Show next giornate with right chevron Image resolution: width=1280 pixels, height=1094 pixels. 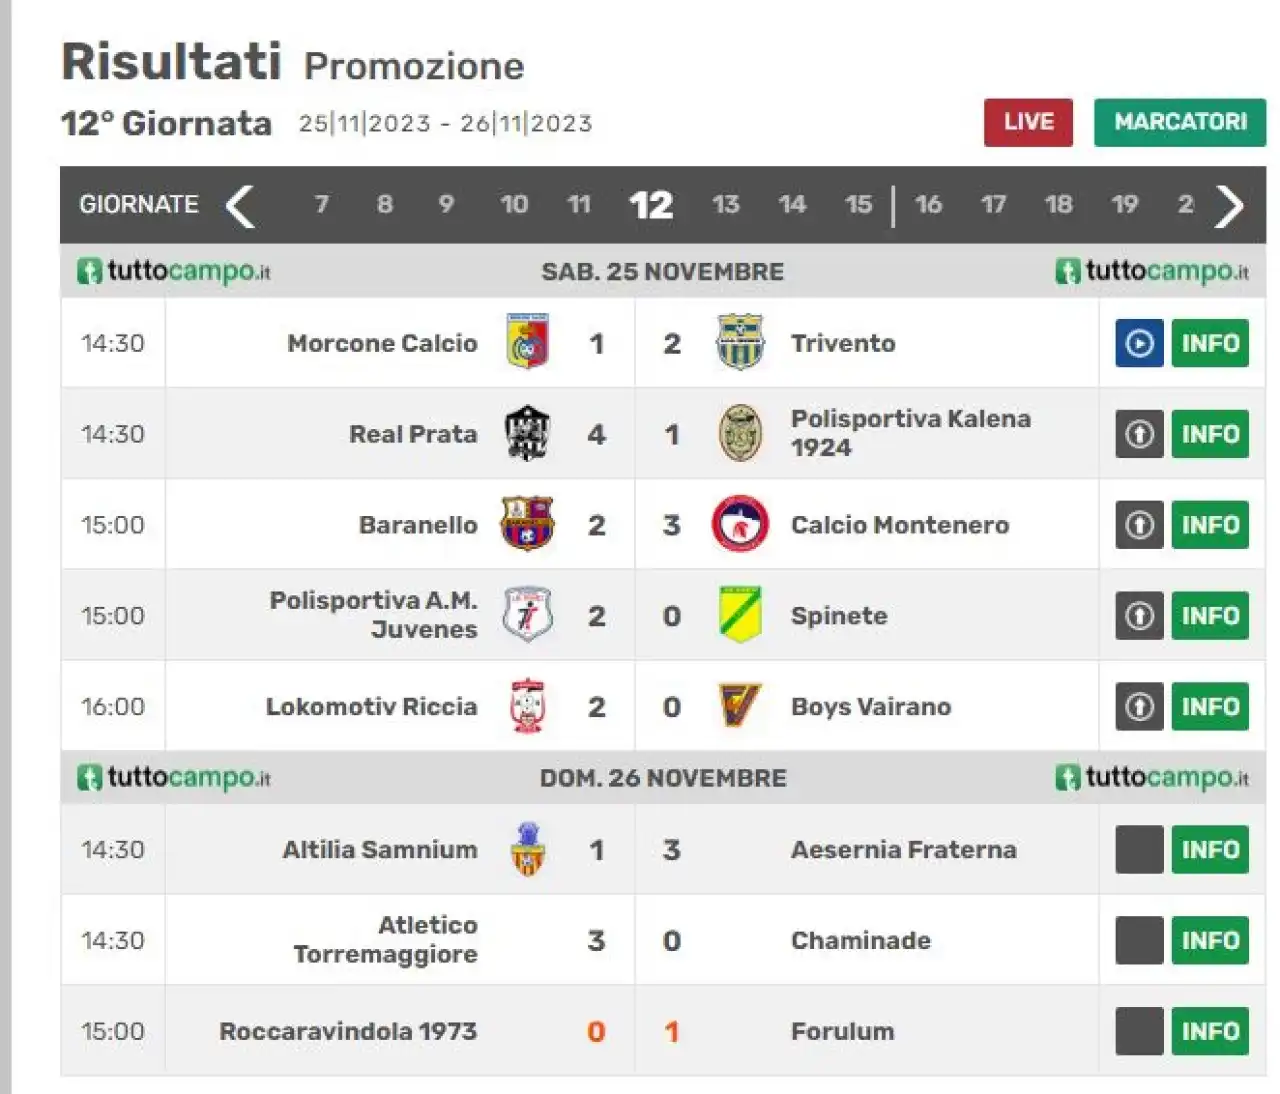[x=1229, y=206]
